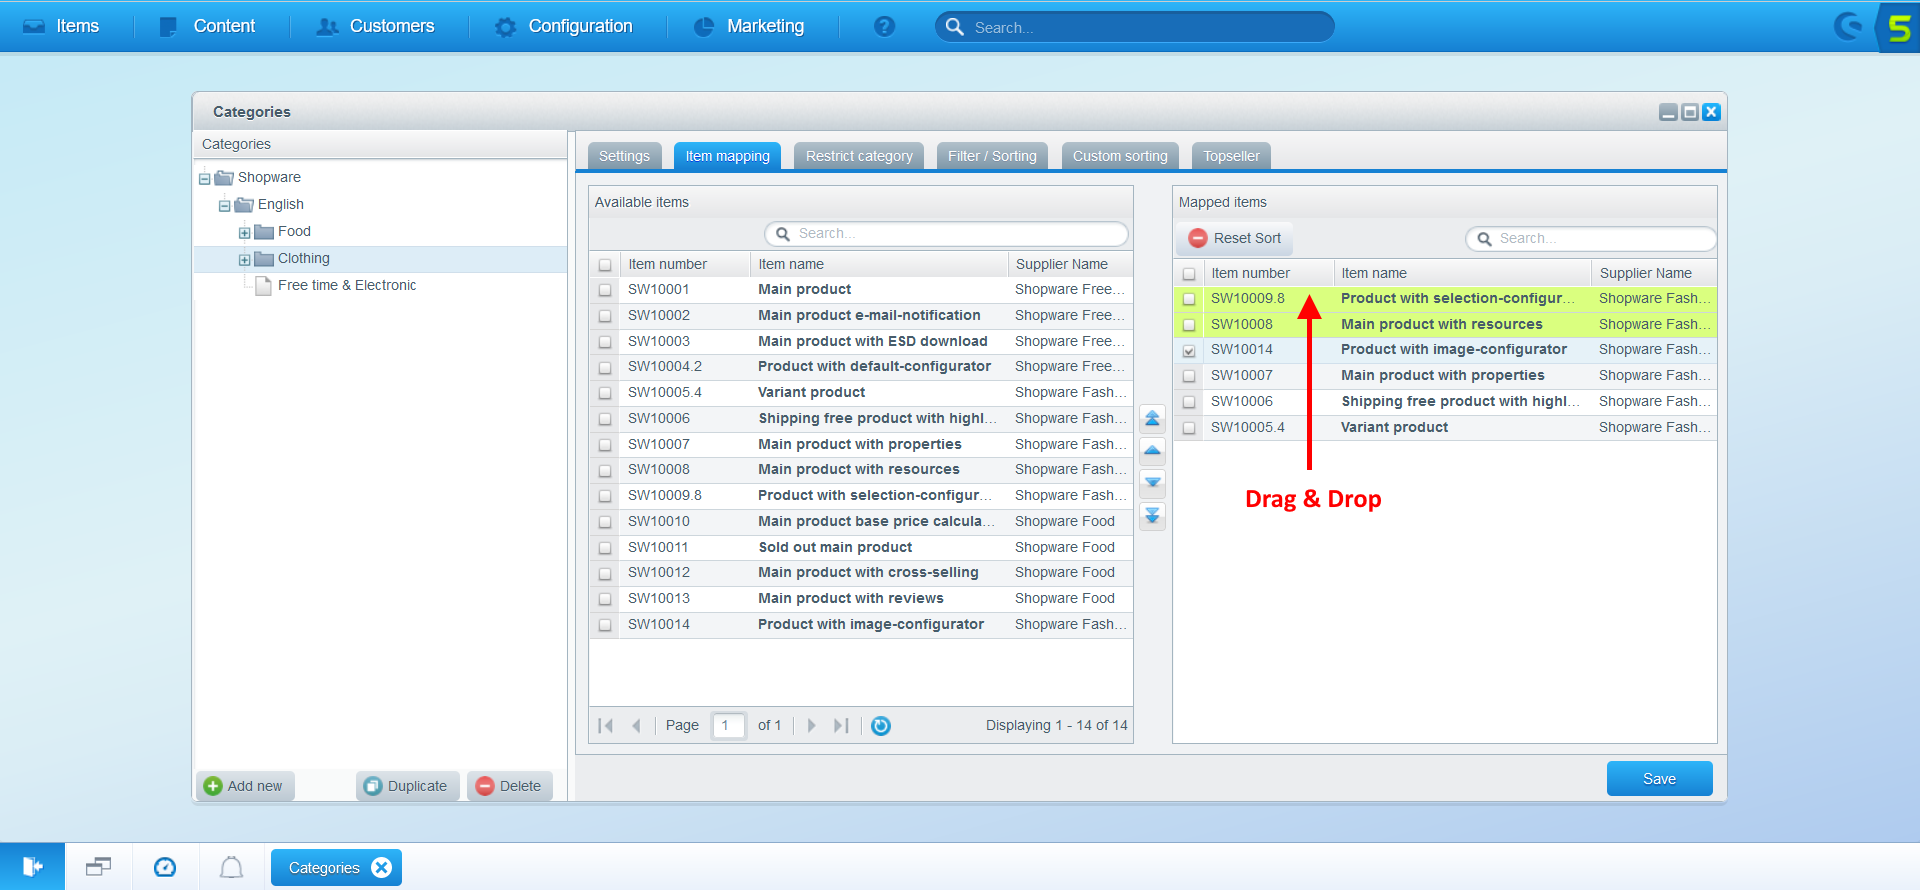
Task: Uncheck the mapped item SW10014 checkbox
Action: pos(1189,351)
